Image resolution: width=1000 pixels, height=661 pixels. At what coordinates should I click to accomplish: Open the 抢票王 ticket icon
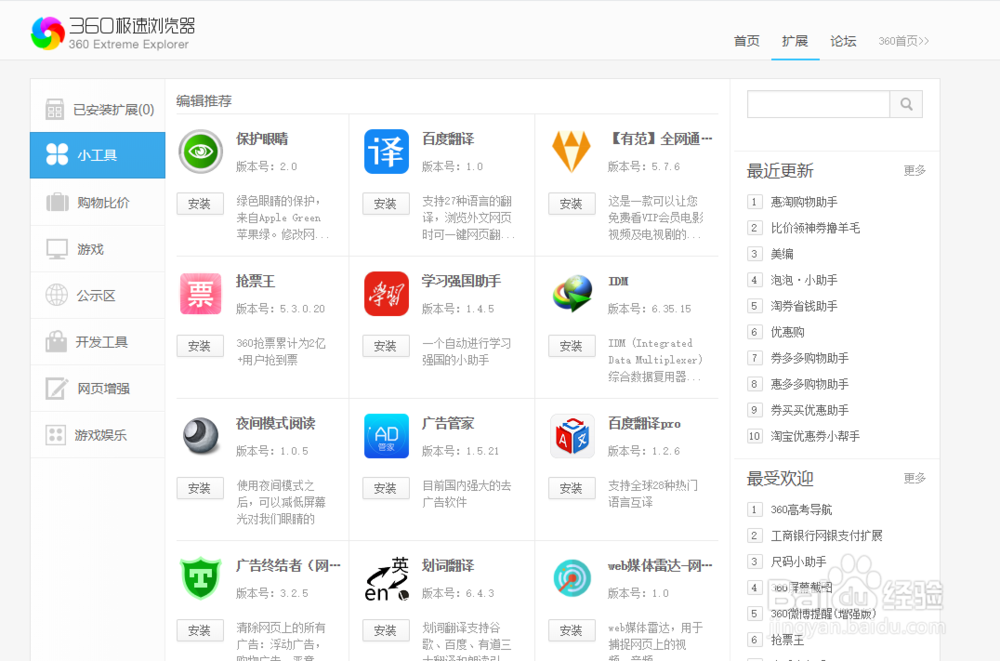pos(200,294)
